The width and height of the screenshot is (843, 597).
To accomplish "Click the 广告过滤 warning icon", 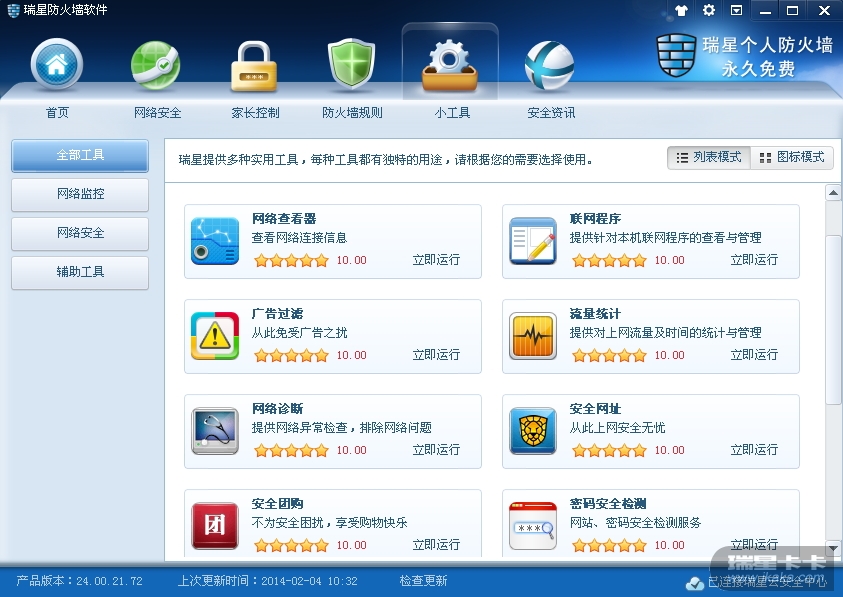I will (x=215, y=336).
